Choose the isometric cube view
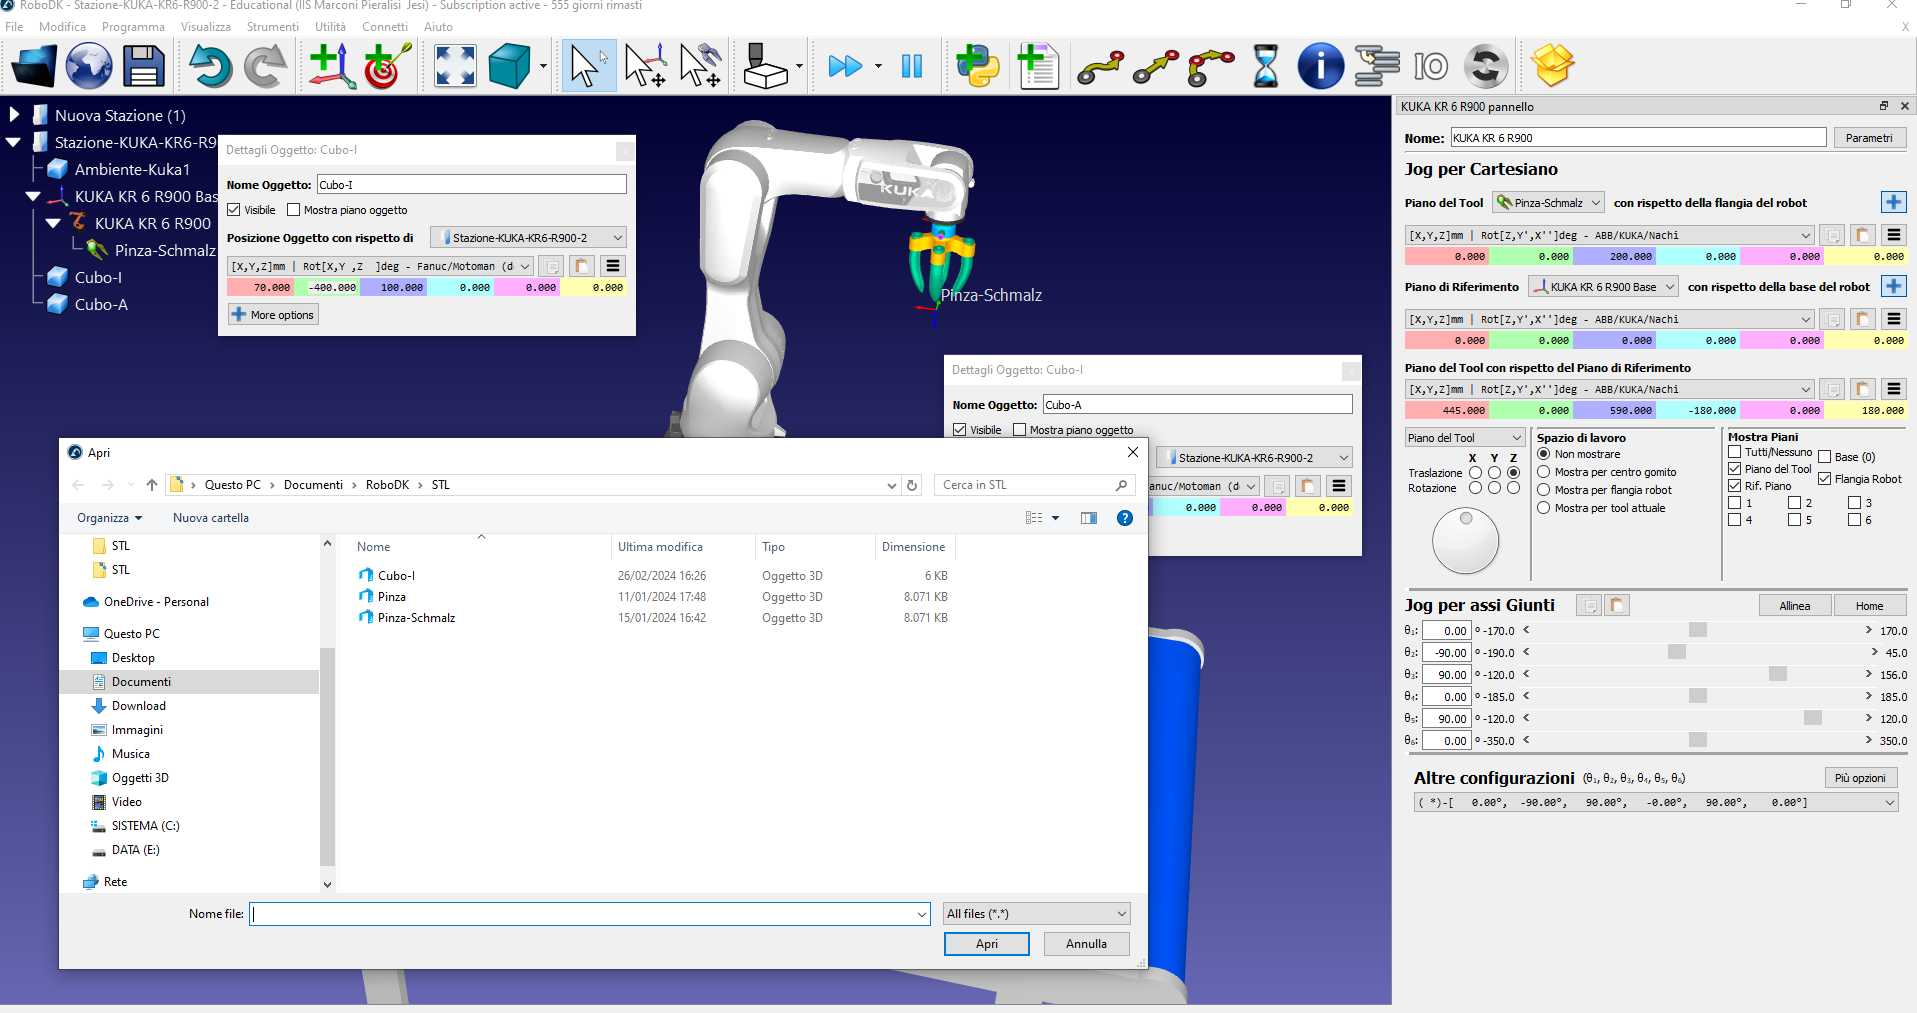 pyautogui.click(x=510, y=66)
